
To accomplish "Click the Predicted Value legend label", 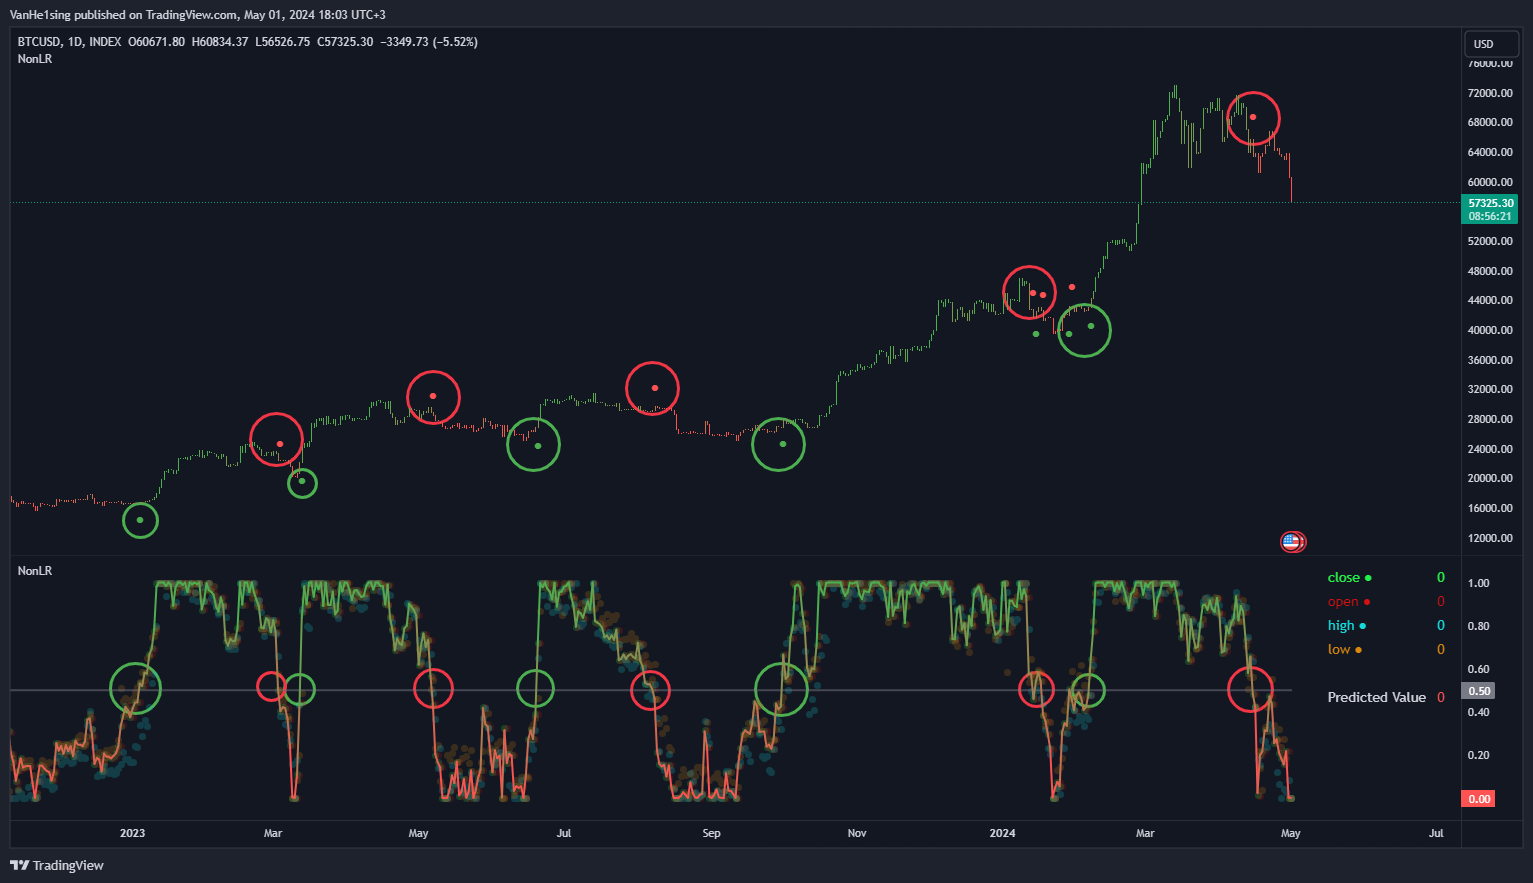I will [1376, 697].
